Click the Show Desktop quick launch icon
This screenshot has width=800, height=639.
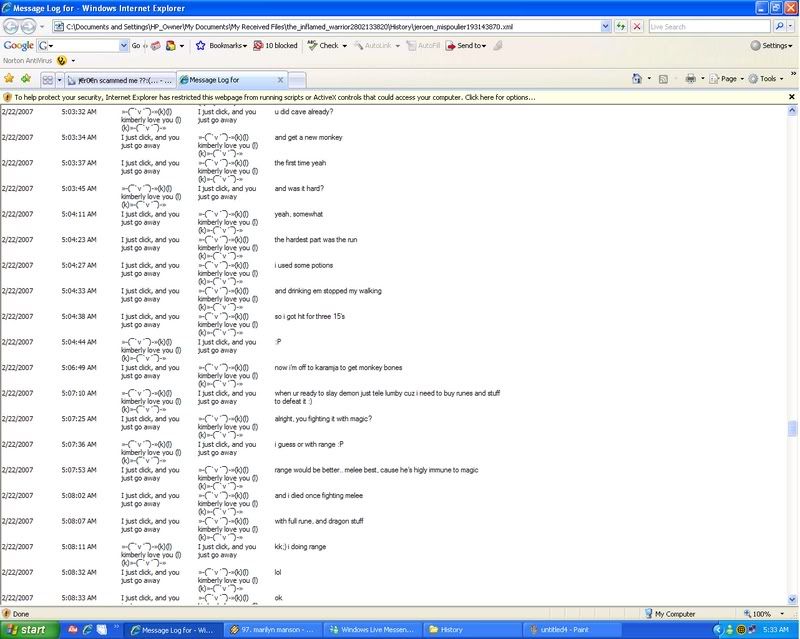pos(102,630)
